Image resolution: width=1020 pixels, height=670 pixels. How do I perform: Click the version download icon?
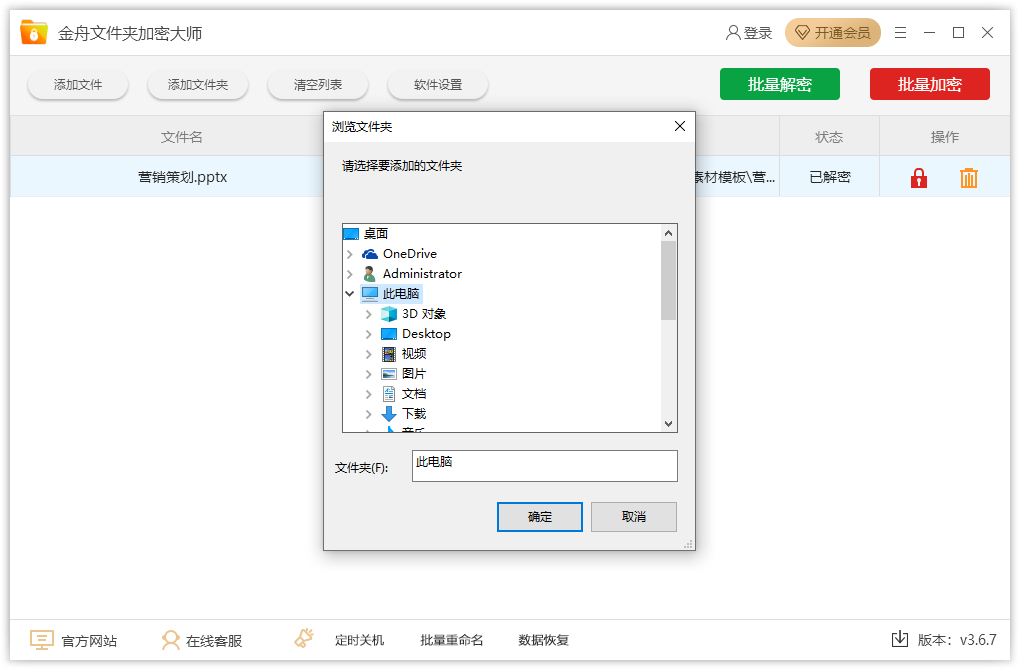(899, 639)
